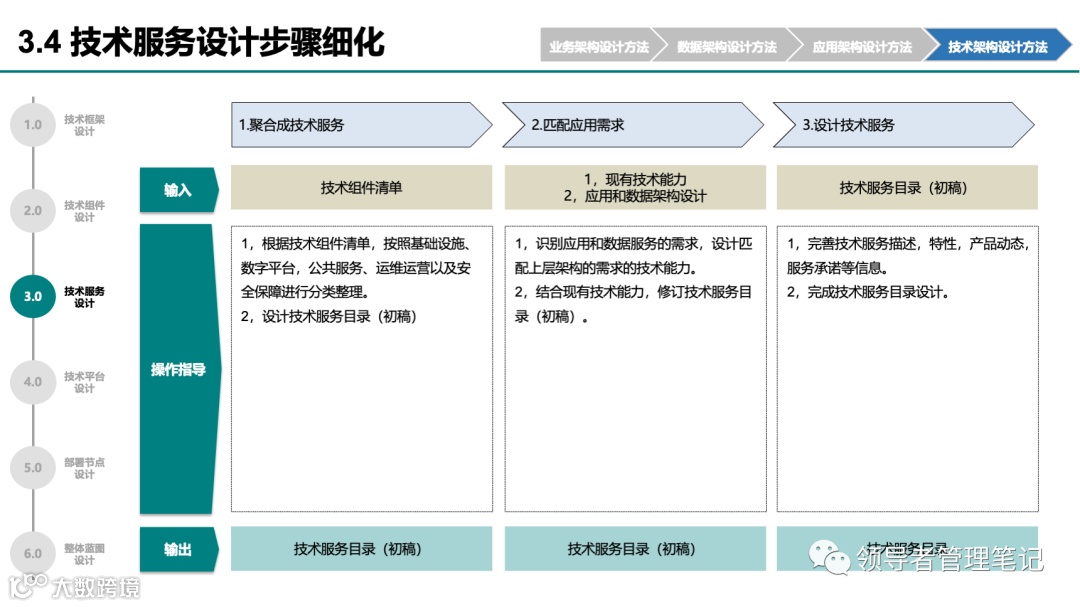Screen dimensions: 1080x607
Task: Click the 1.0 step circle
Action: (33, 125)
